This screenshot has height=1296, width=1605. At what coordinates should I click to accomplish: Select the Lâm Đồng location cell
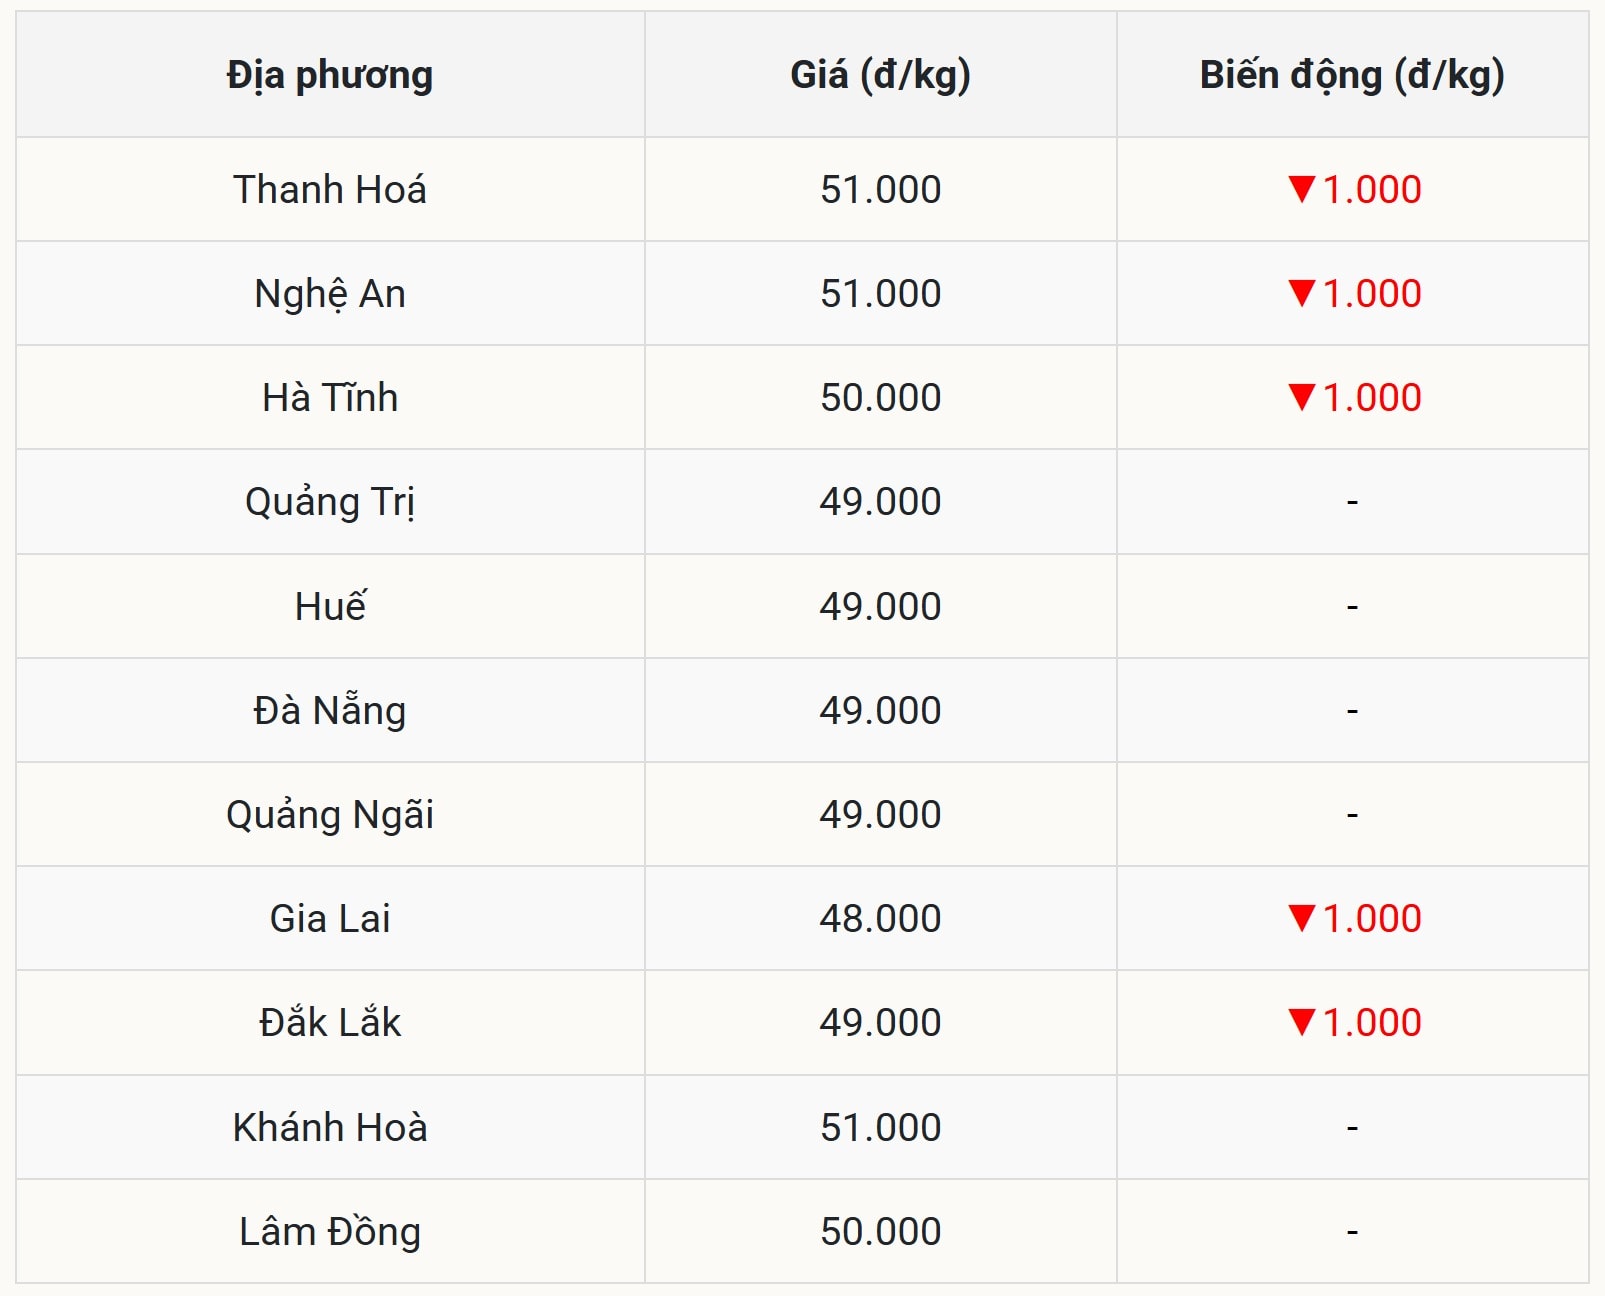coord(330,1231)
